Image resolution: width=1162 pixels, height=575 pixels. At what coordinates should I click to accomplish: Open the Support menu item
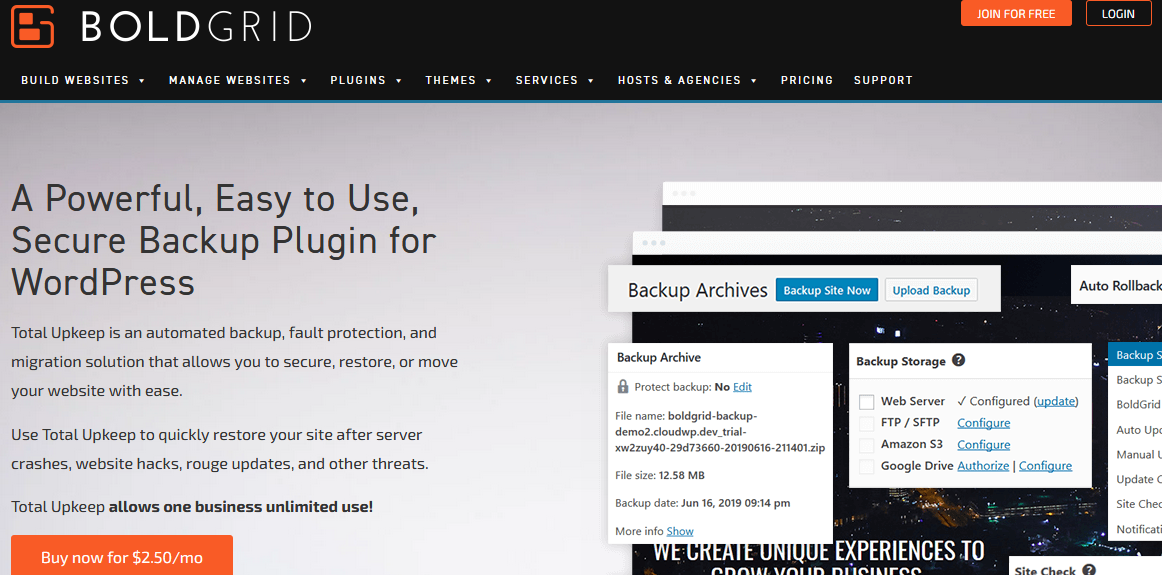pos(883,80)
